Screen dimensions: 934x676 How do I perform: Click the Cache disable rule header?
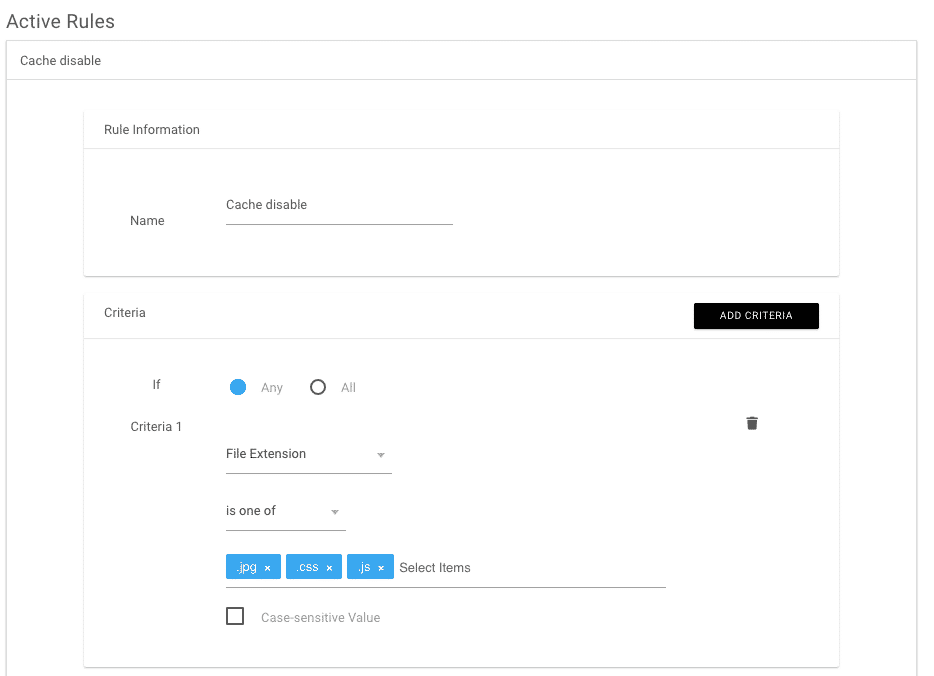click(x=461, y=61)
